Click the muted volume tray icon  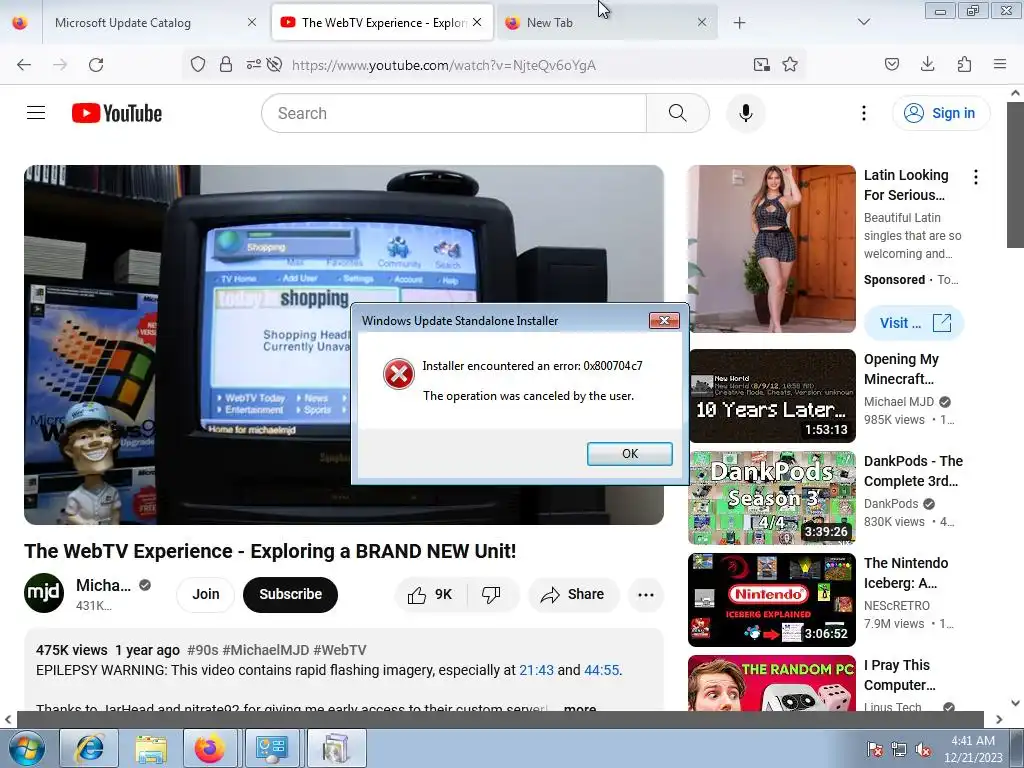click(x=923, y=749)
